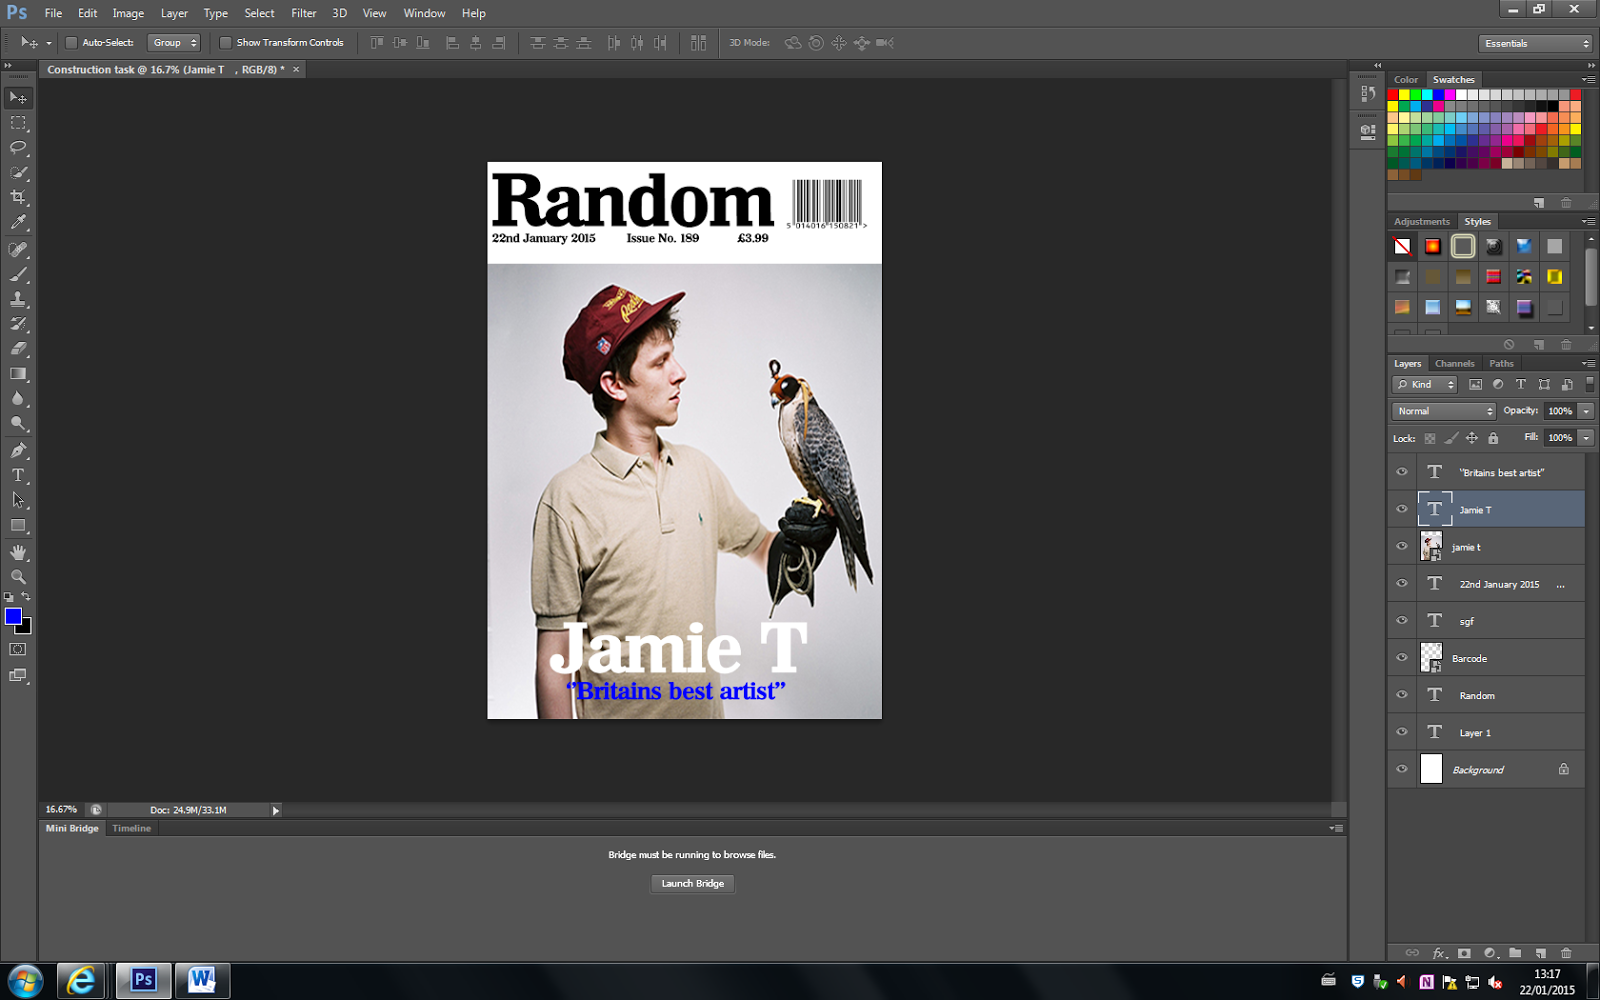Enable the Auto-Select checkbox

tap(71, 43)
